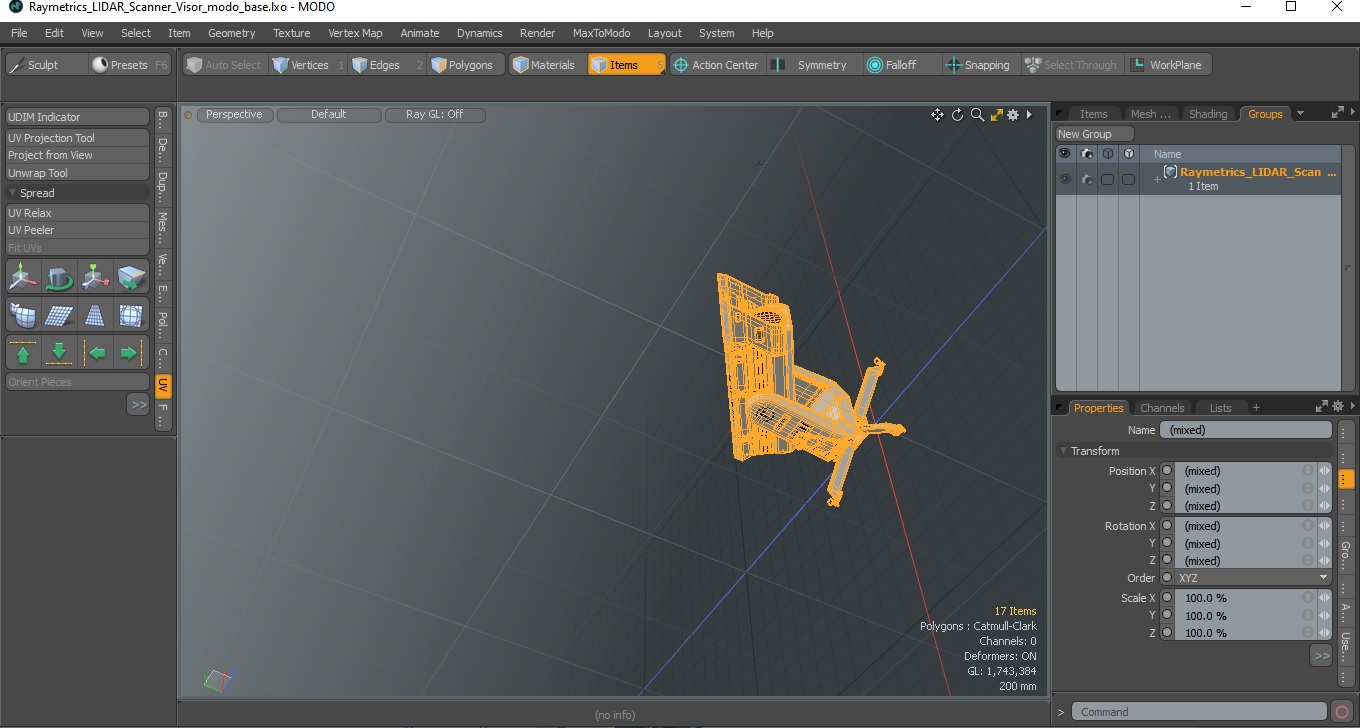This screenshot has height=728, width=1360.
Task: Toggle visibility eye of Raymetrics_LIDAR_Scan group
Action: pos(1065,179)
